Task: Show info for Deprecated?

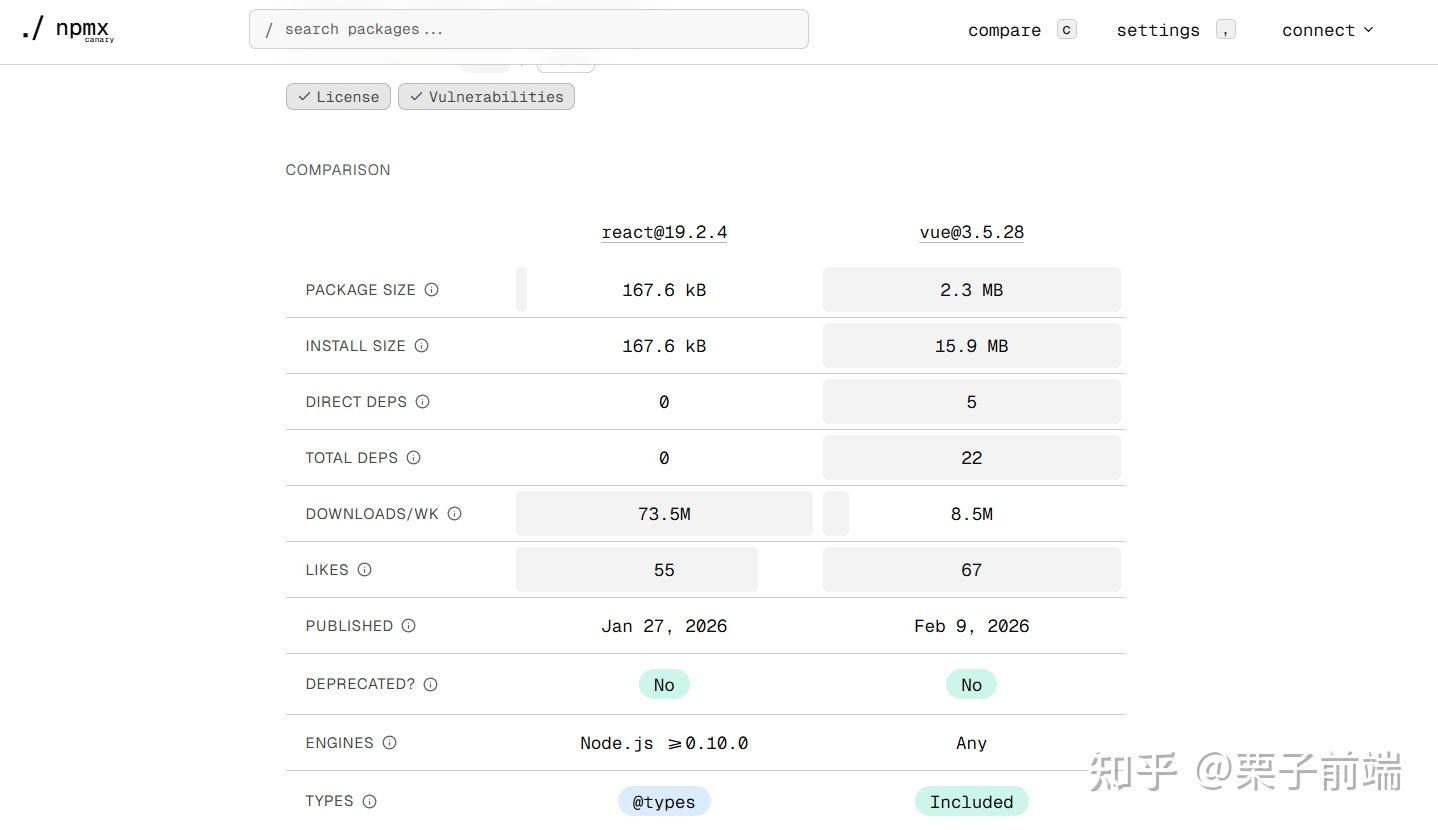Action: (x=431, y=685)
